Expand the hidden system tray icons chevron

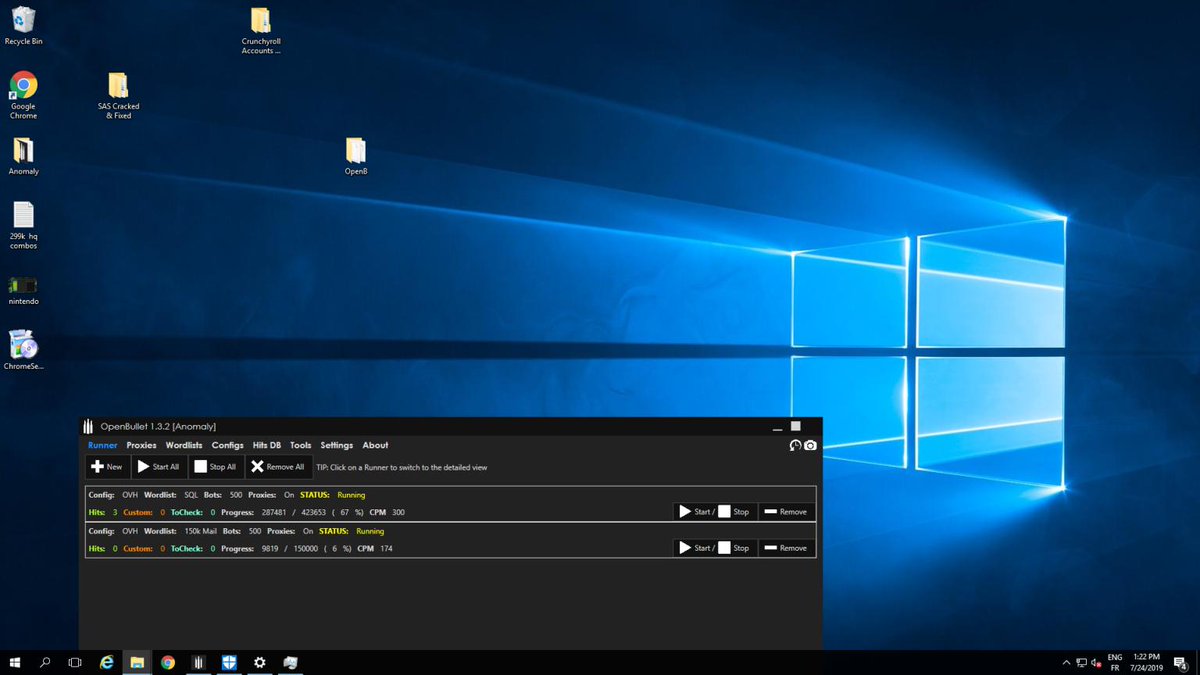click(x=1065, y=662)
